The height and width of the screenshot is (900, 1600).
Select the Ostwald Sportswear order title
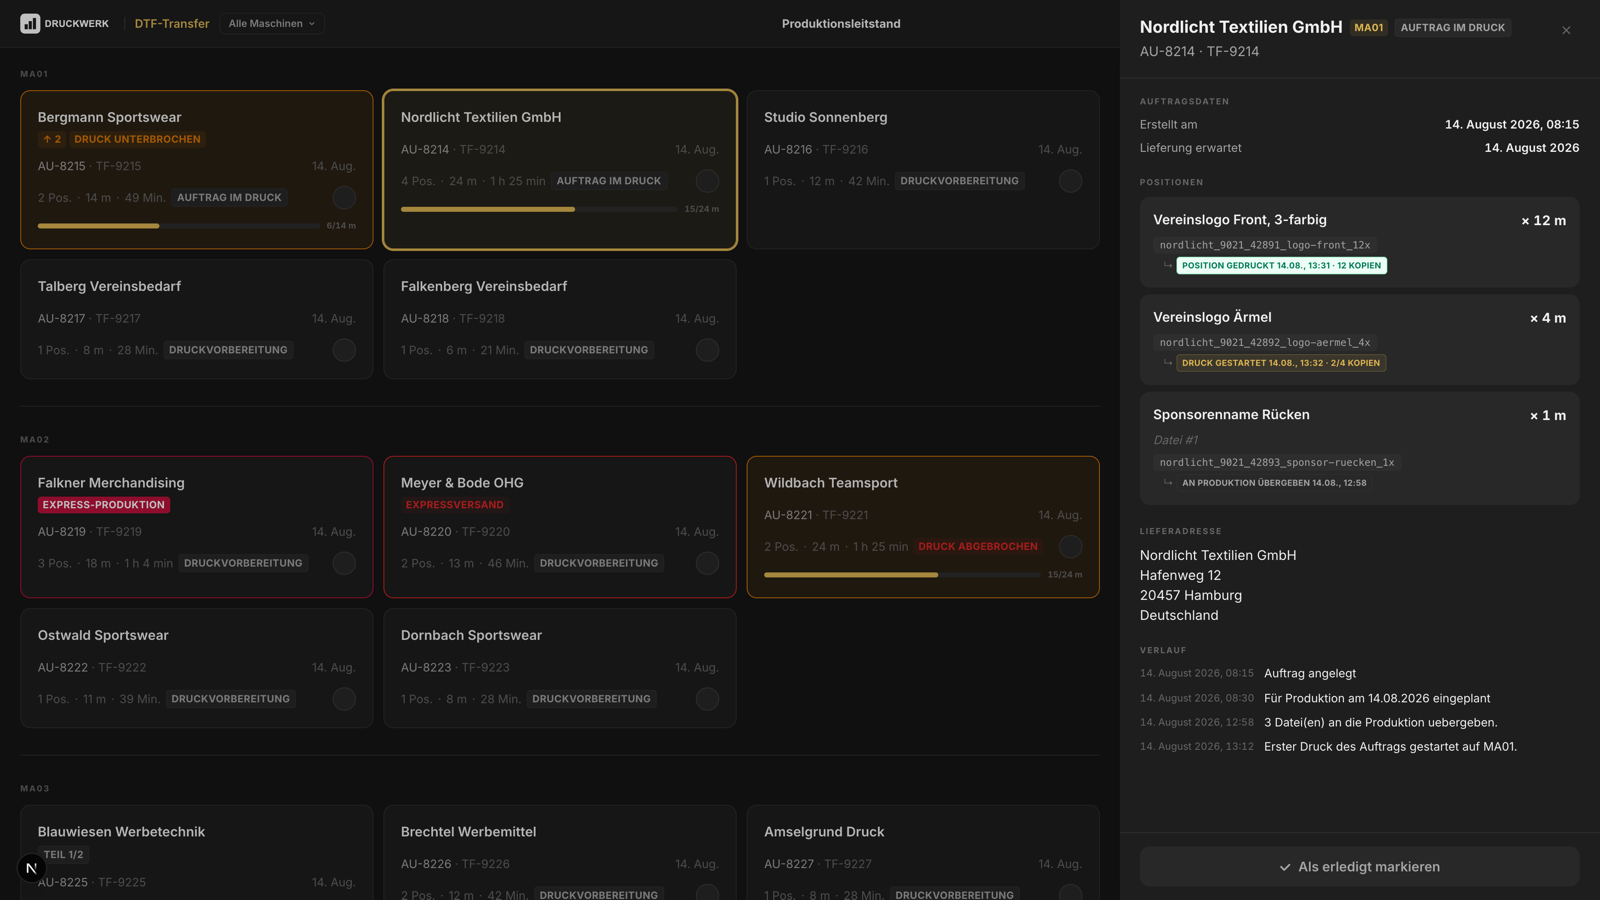(103, 635)
